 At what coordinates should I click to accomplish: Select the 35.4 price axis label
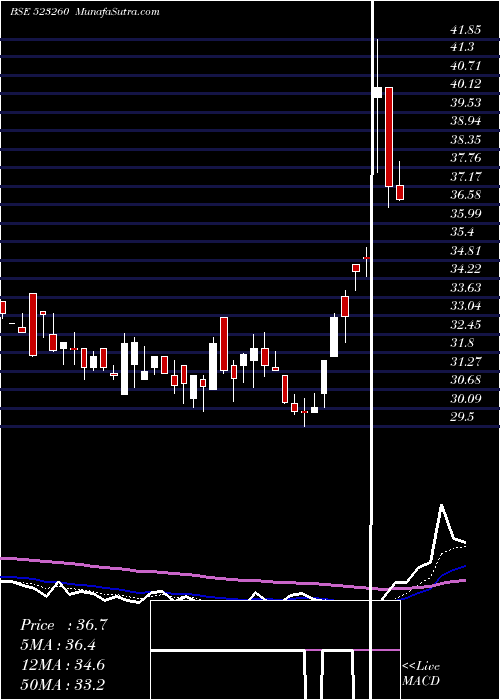[462, 232]
